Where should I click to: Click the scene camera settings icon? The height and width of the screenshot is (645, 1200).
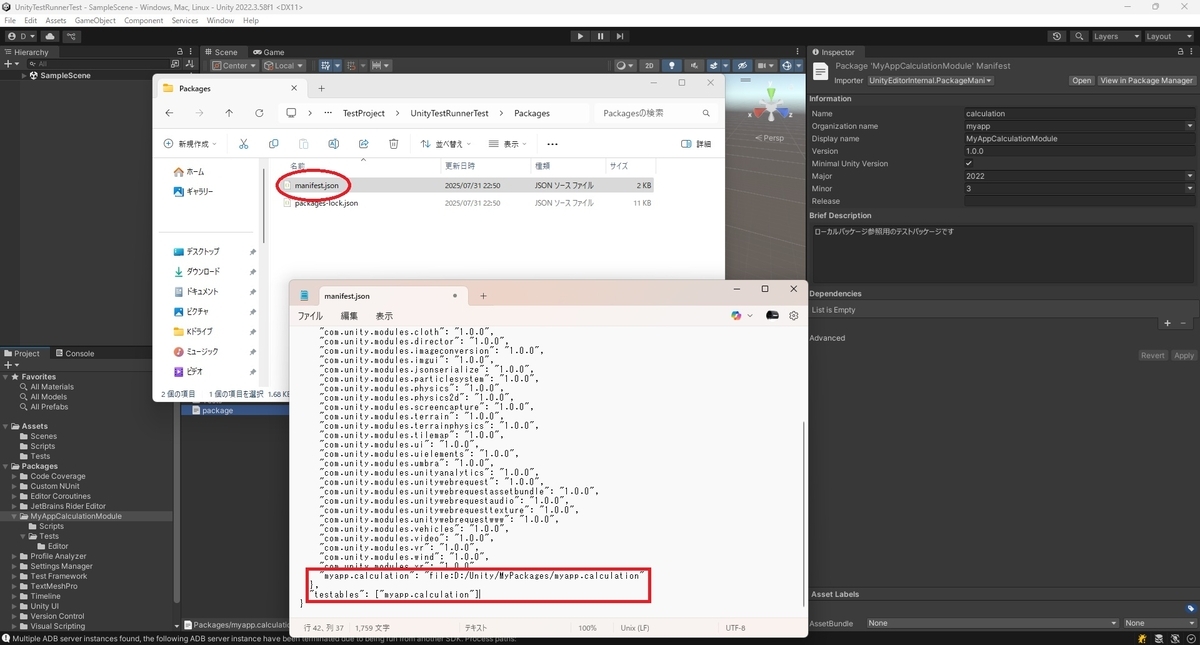tap(767, 66)
